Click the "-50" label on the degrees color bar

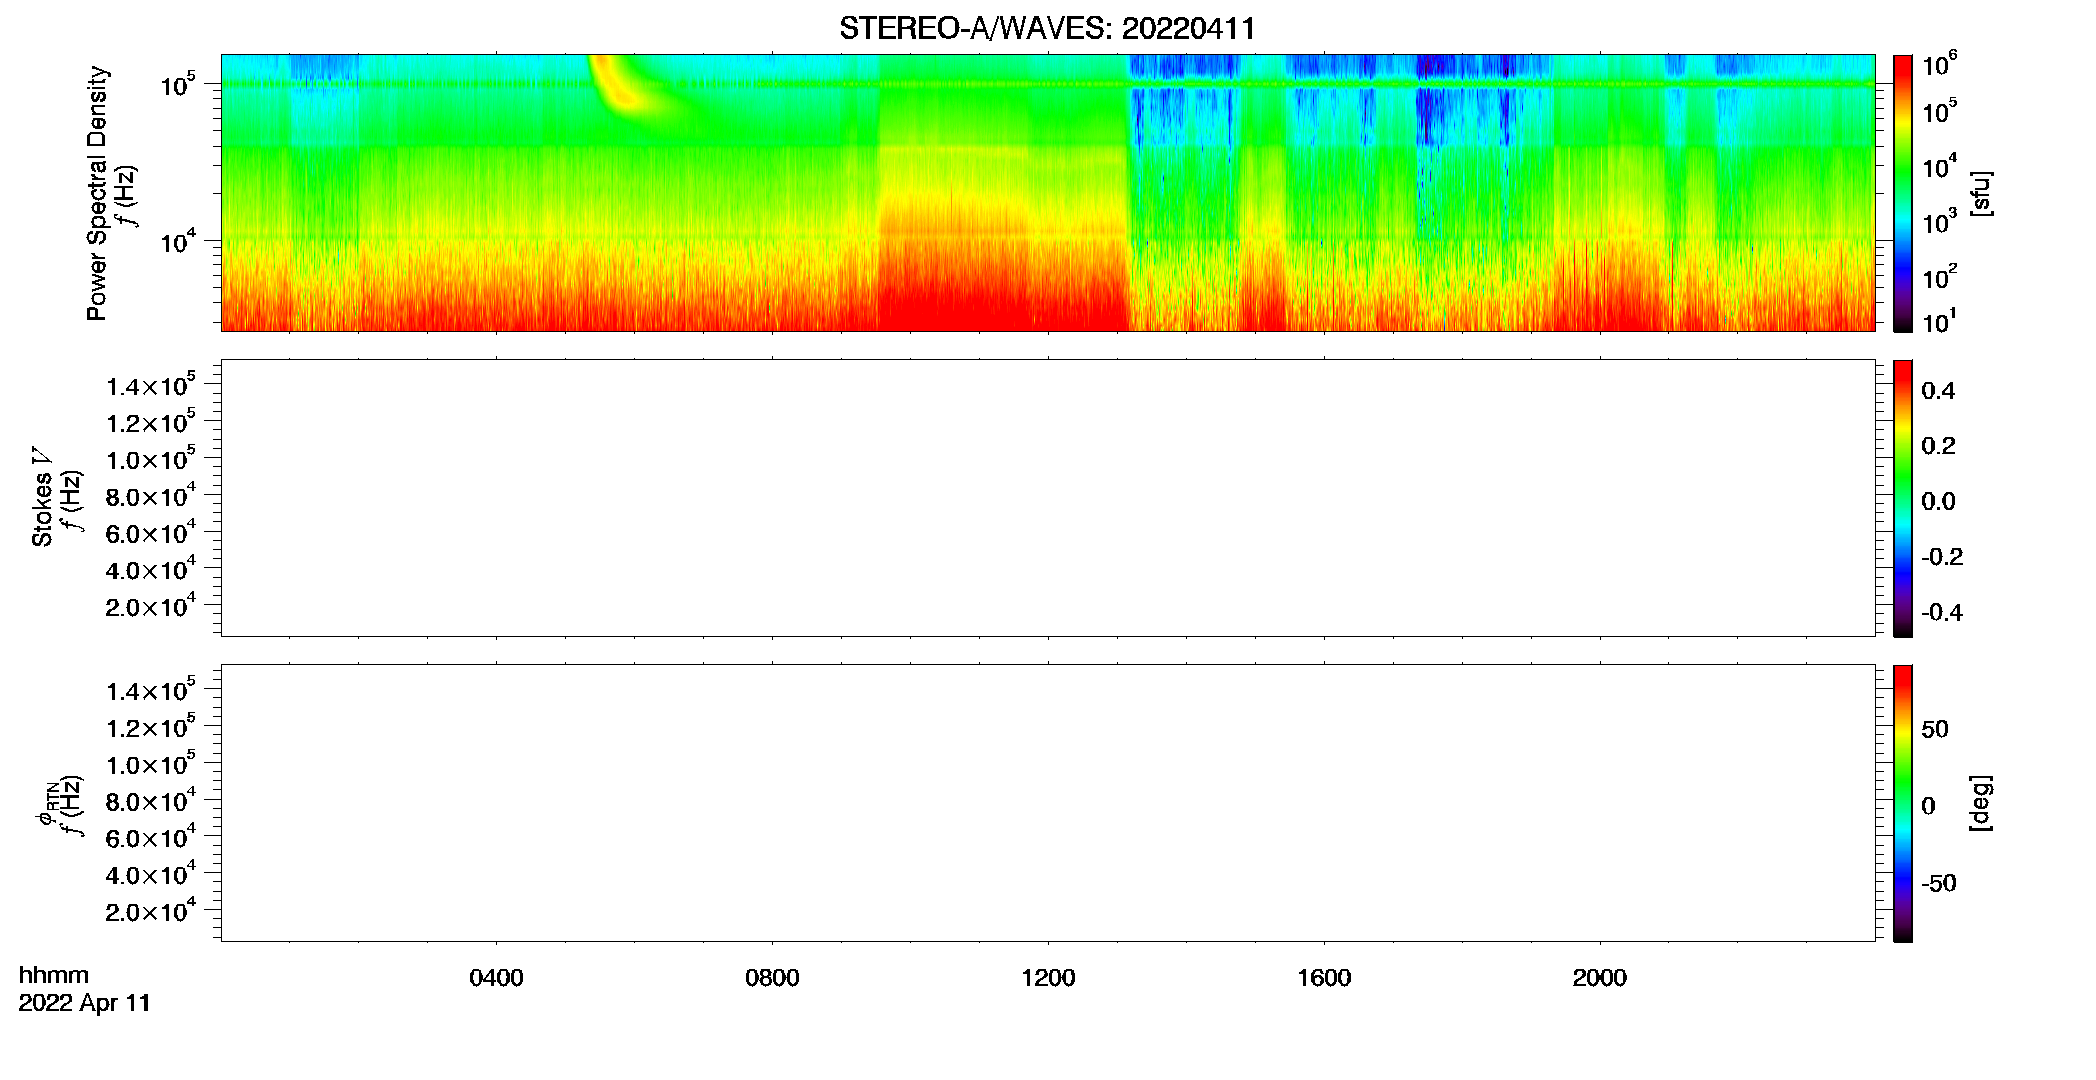(x=1939, y=883)
